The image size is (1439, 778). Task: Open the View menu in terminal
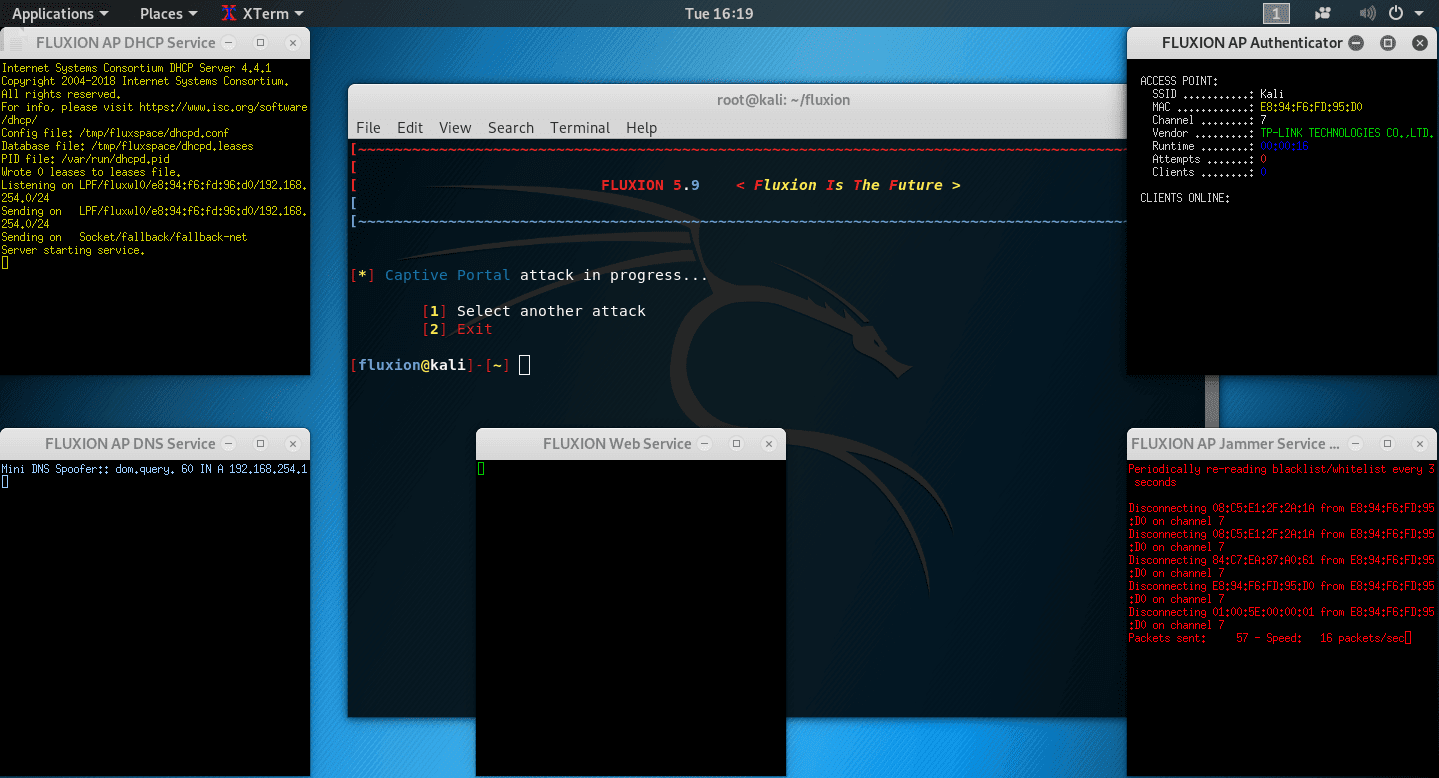click(455, 127)
